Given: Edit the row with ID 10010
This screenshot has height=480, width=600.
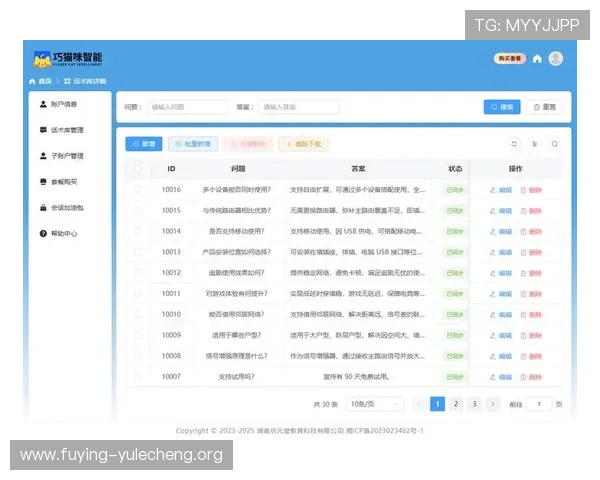Looking at the screenshot, I should click(501, 315).
